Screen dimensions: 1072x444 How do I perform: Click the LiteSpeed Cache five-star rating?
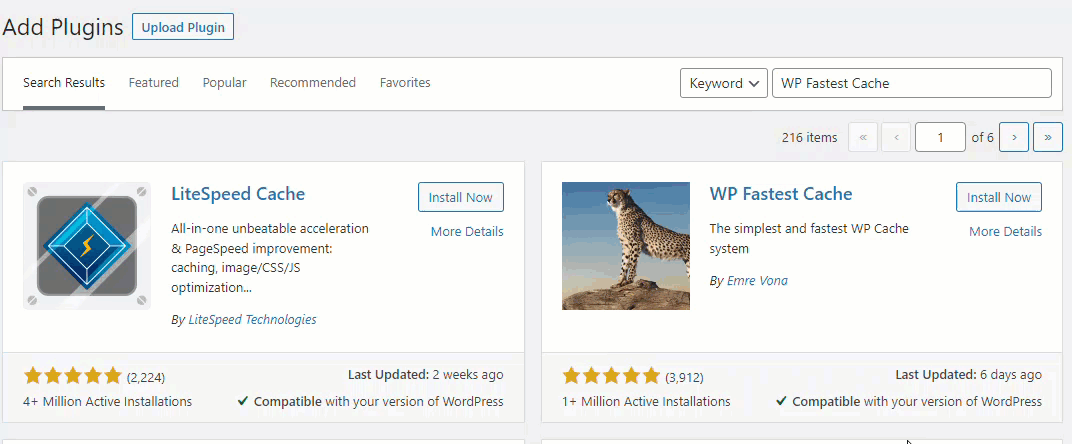tap(73, 376)
